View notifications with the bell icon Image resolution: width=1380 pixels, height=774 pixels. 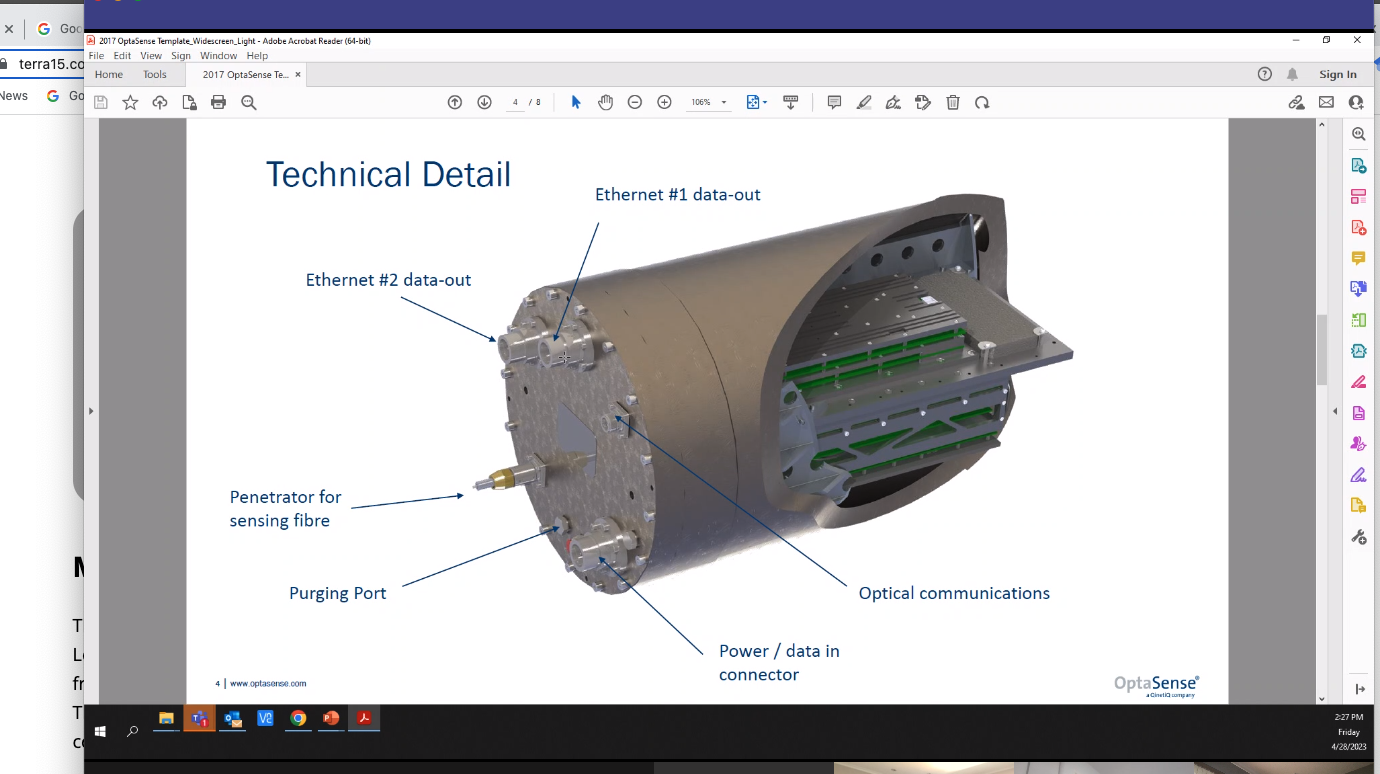(x=1292, y=74)
